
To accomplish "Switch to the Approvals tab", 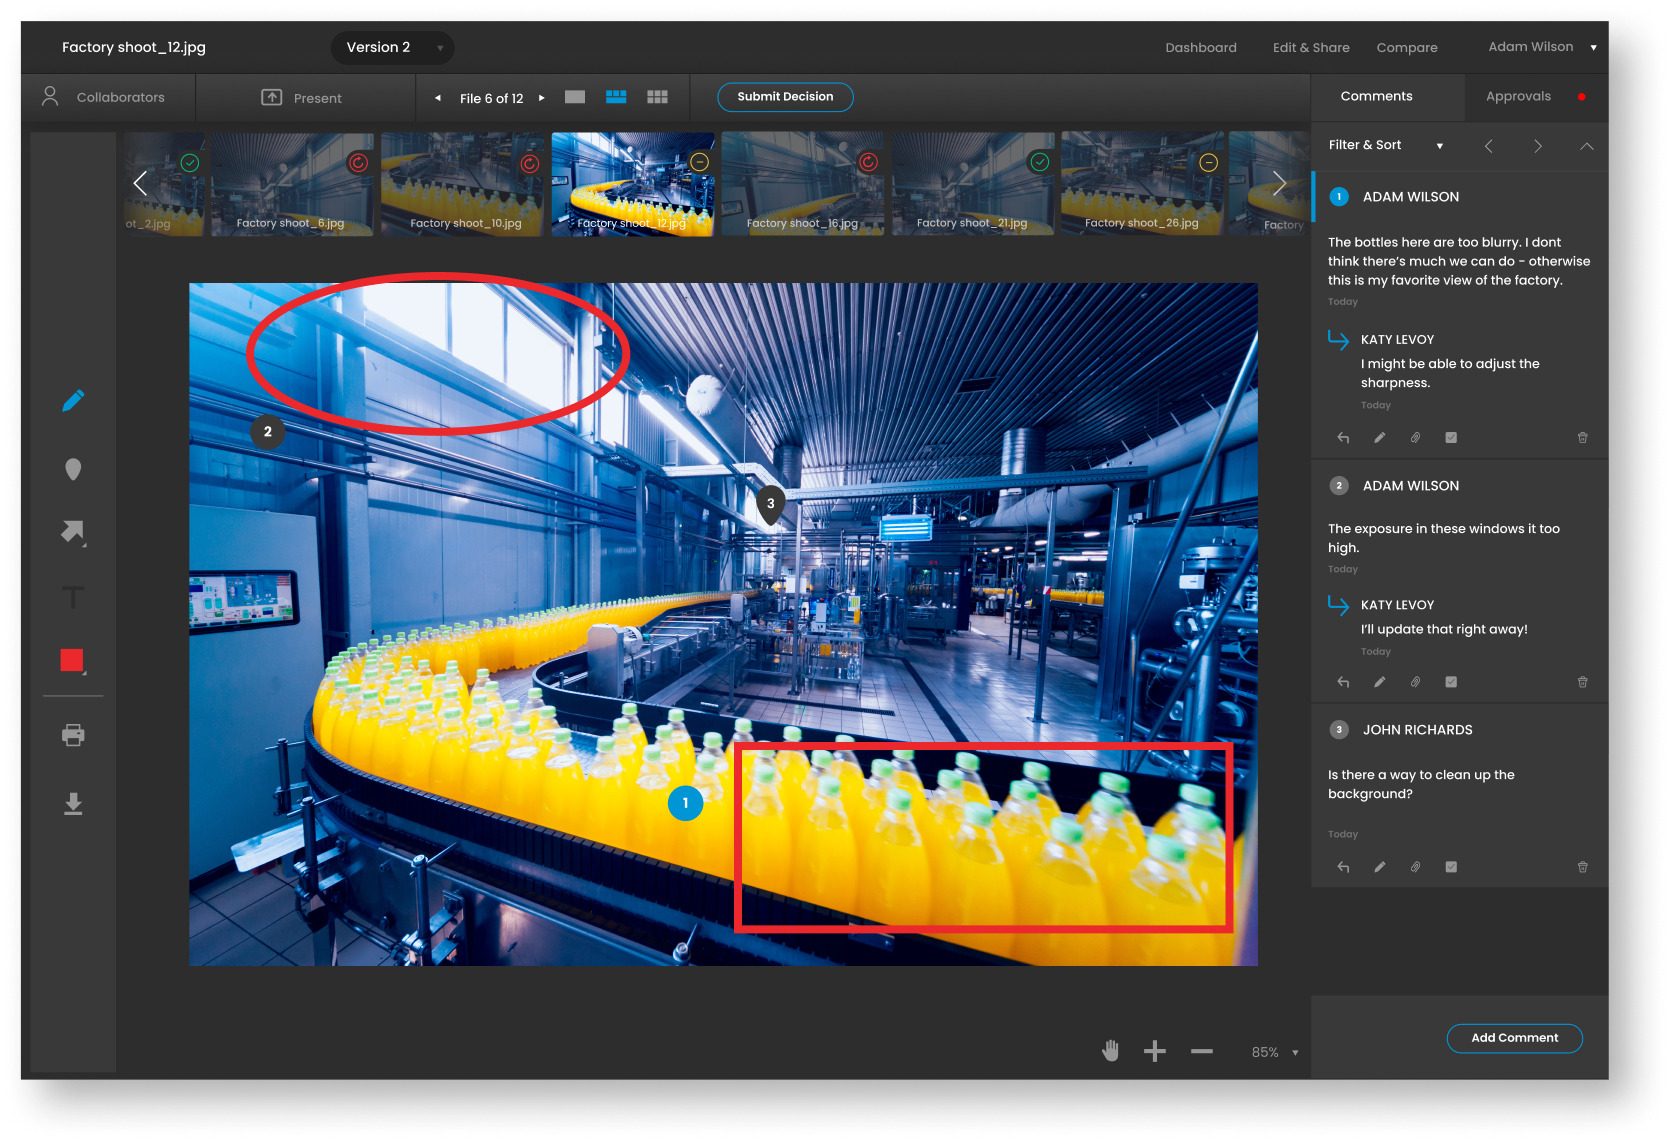I will coord(1518,97).
